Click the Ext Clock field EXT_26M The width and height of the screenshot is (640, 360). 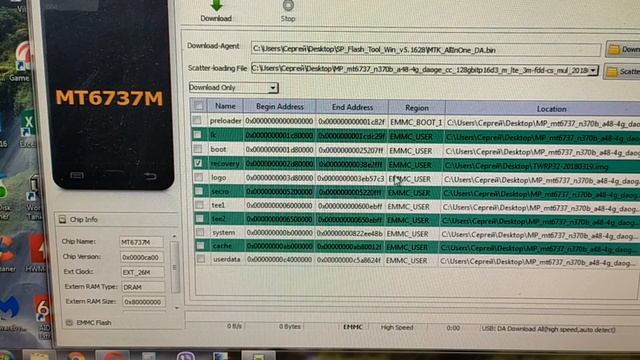point(143,272)
